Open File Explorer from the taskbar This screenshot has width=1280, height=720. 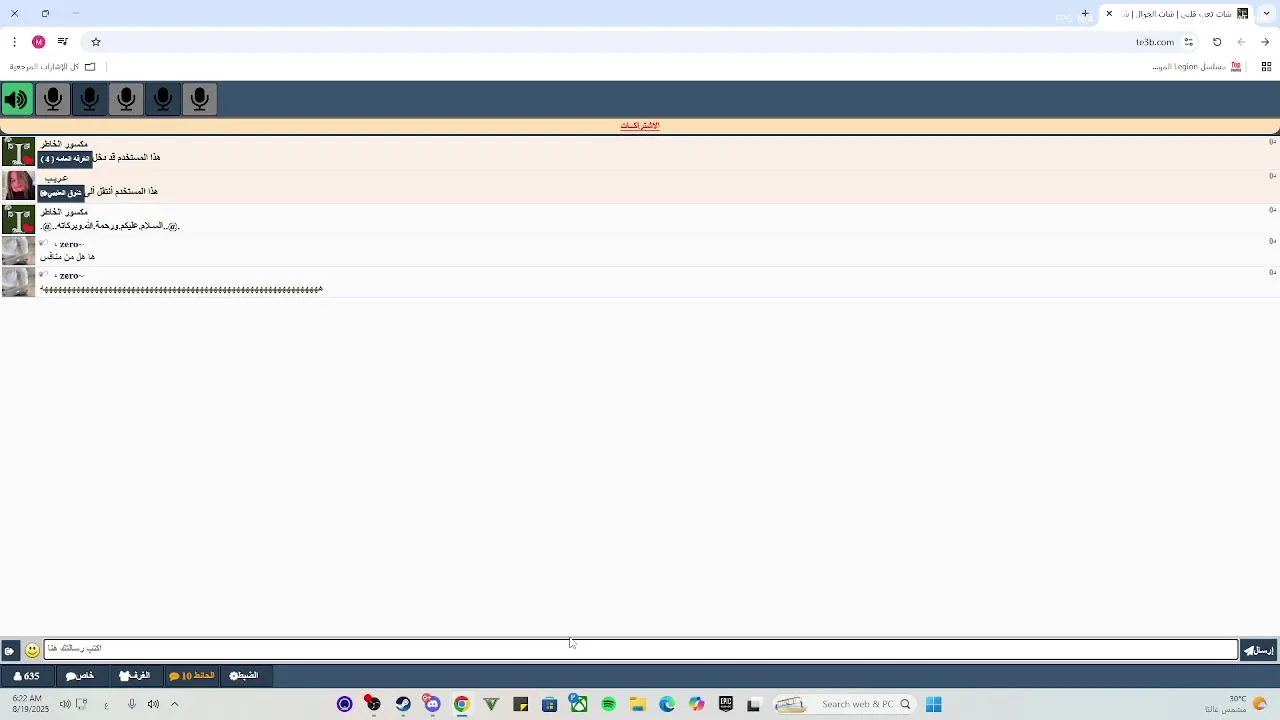tap(638, 704)
